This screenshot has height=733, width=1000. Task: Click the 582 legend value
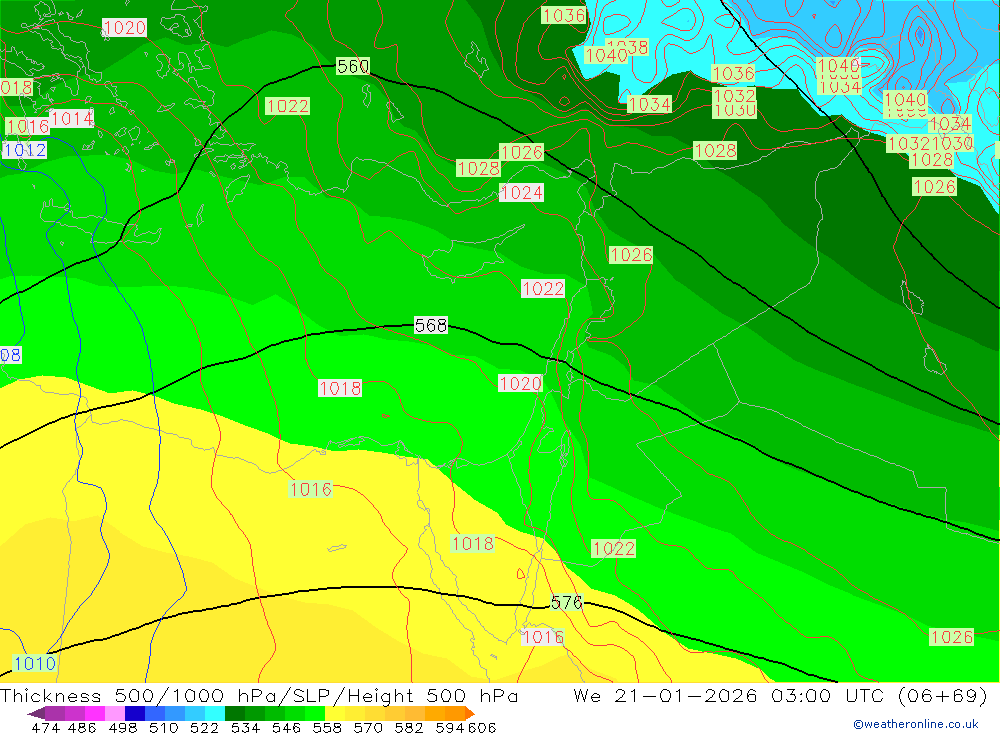pos(408,727)
